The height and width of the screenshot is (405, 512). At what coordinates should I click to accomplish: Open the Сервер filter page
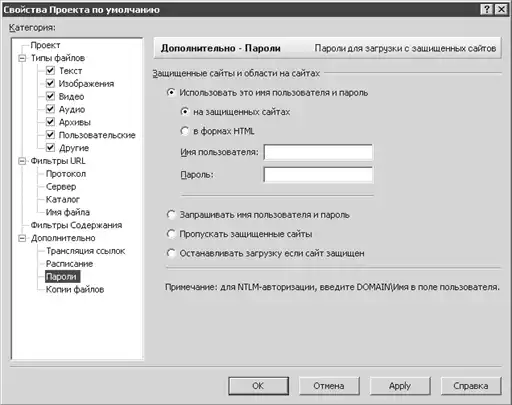[61, 187]
